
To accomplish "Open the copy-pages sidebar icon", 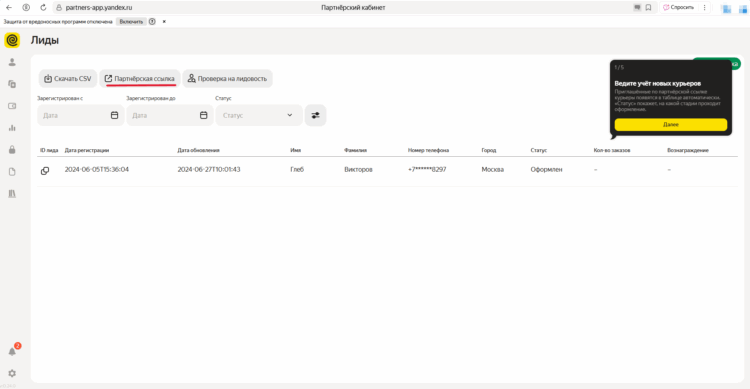I will click(12, 84).
